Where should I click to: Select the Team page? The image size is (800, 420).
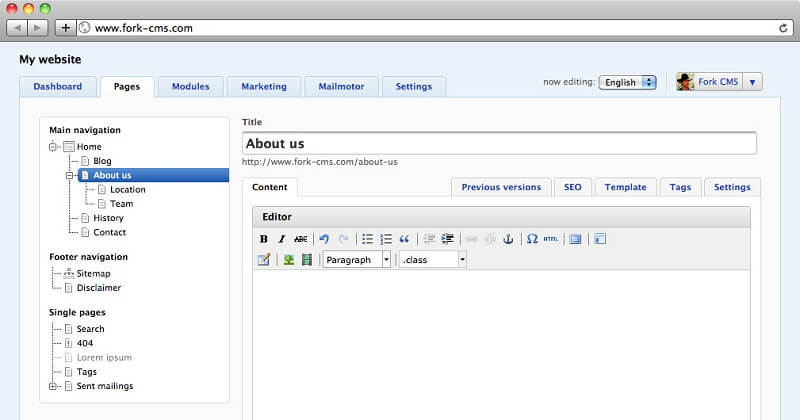pos(121,204)
